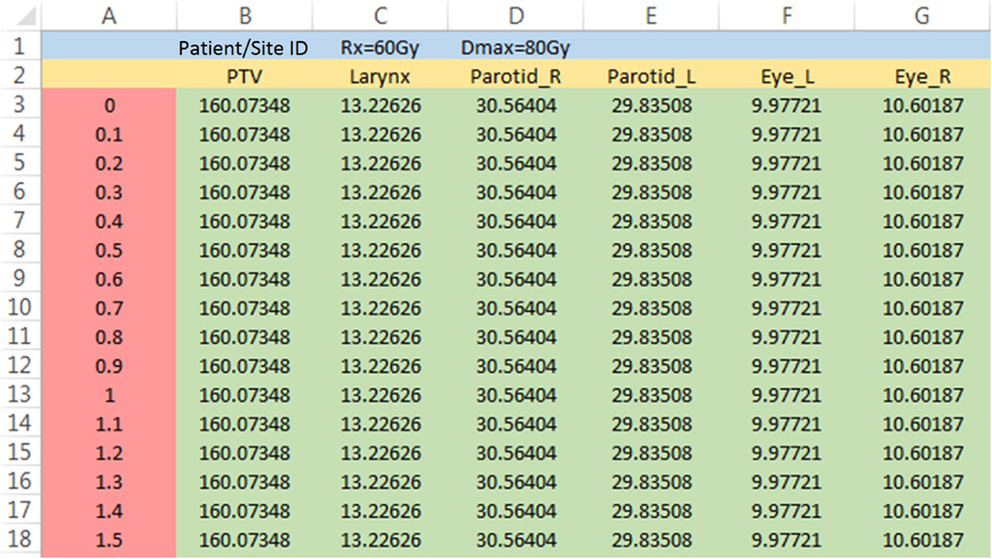
Task: Click Parotid_R value 30.56404 in row 14
Action: click(516, 424)
